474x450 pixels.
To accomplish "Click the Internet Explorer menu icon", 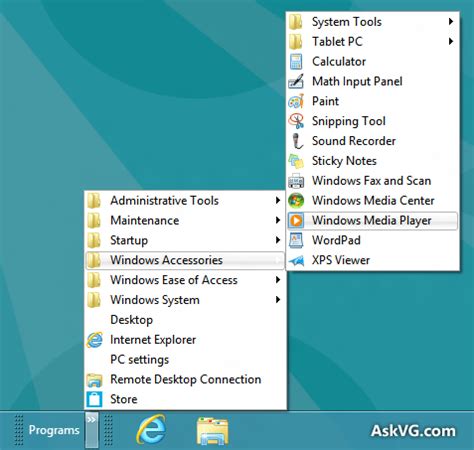I will tap(94, 340).
